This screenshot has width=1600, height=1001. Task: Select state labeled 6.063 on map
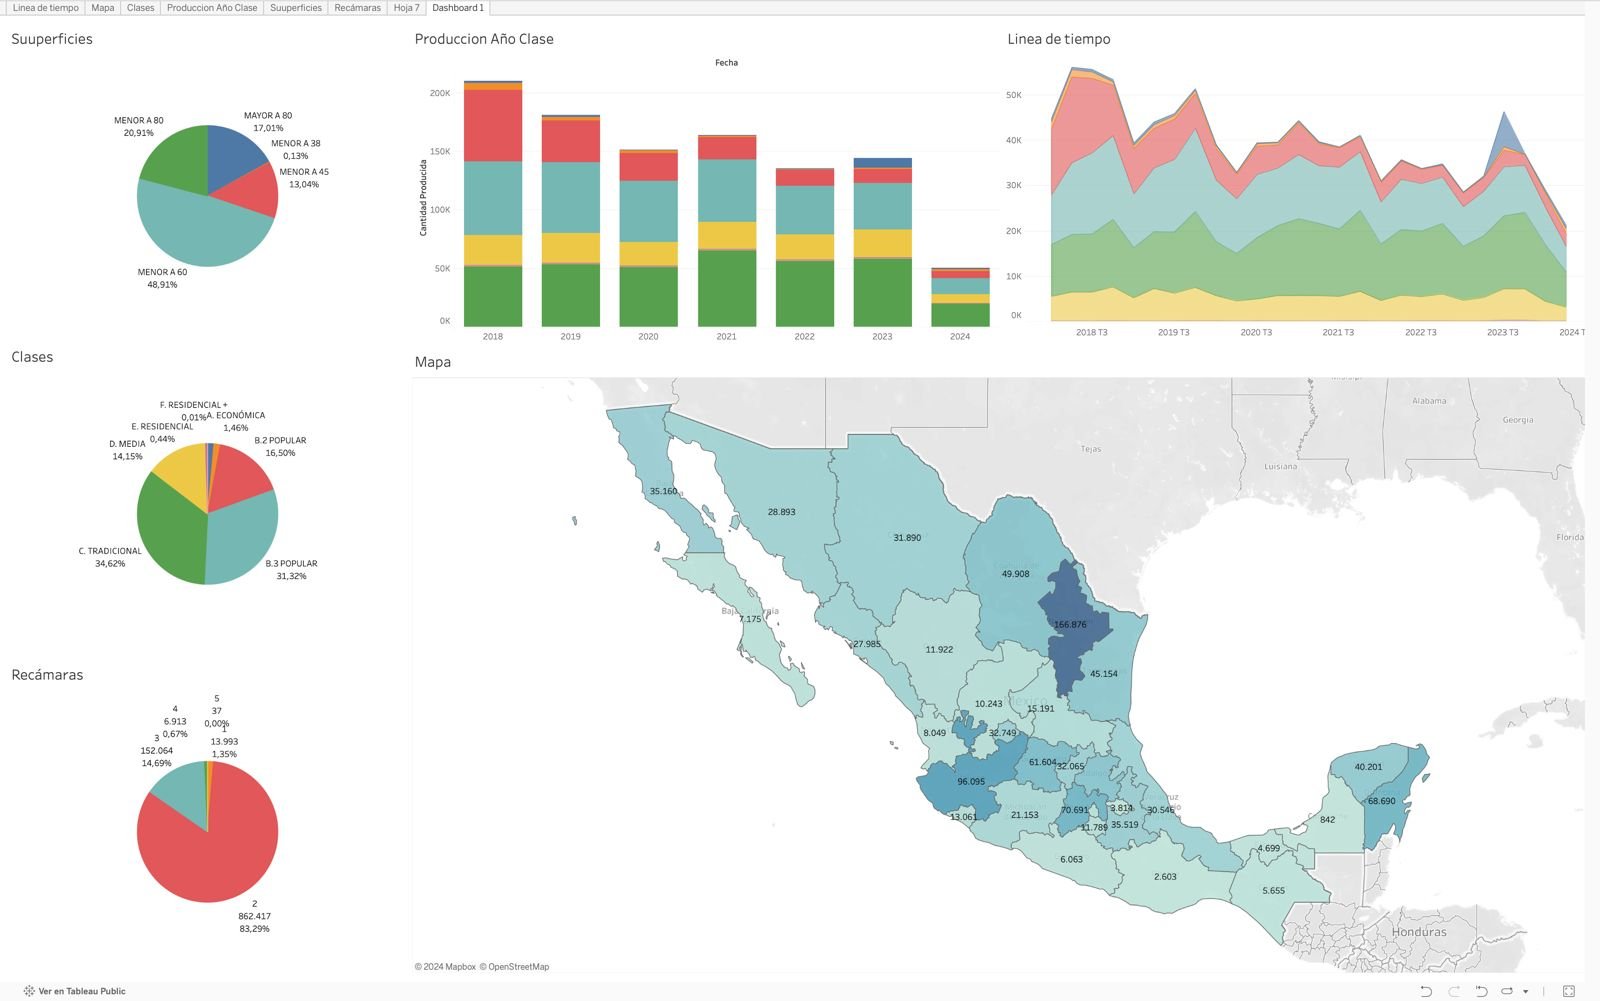[x=1071, y=858]
